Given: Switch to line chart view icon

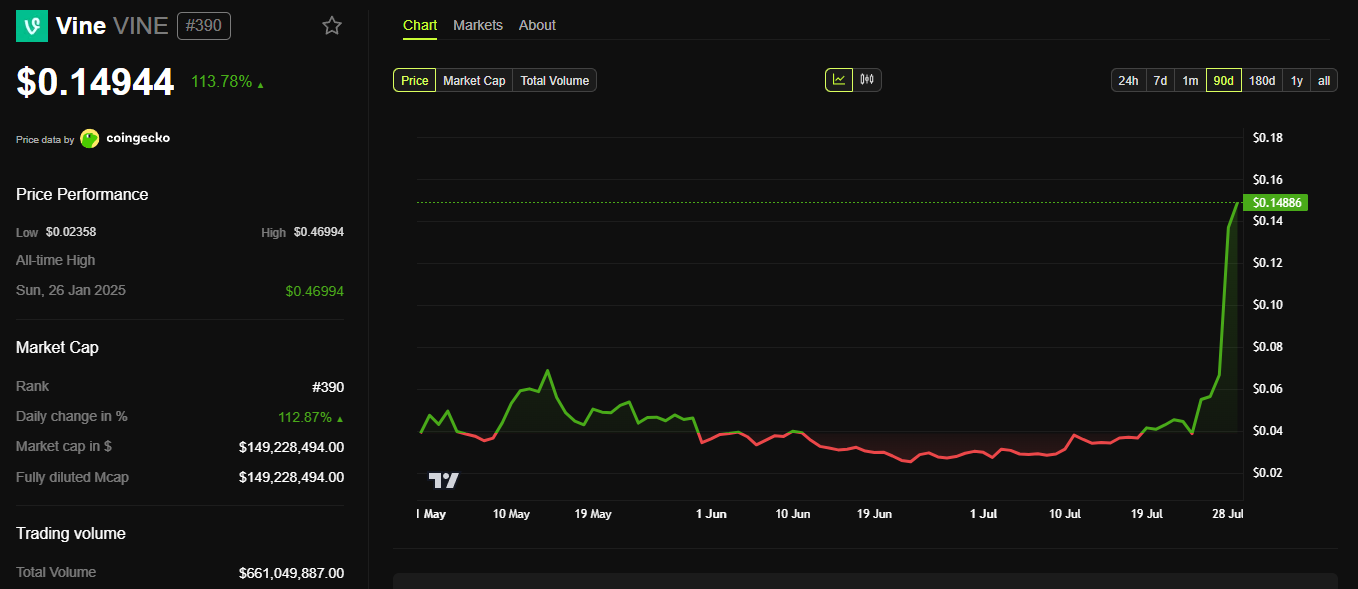Looking at the screenshot, I should [x=839, y=80].
